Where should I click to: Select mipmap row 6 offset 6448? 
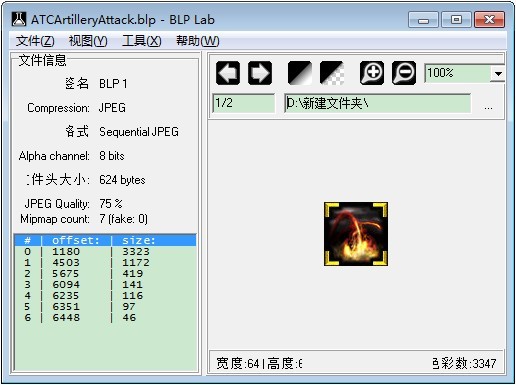[105, 317]
